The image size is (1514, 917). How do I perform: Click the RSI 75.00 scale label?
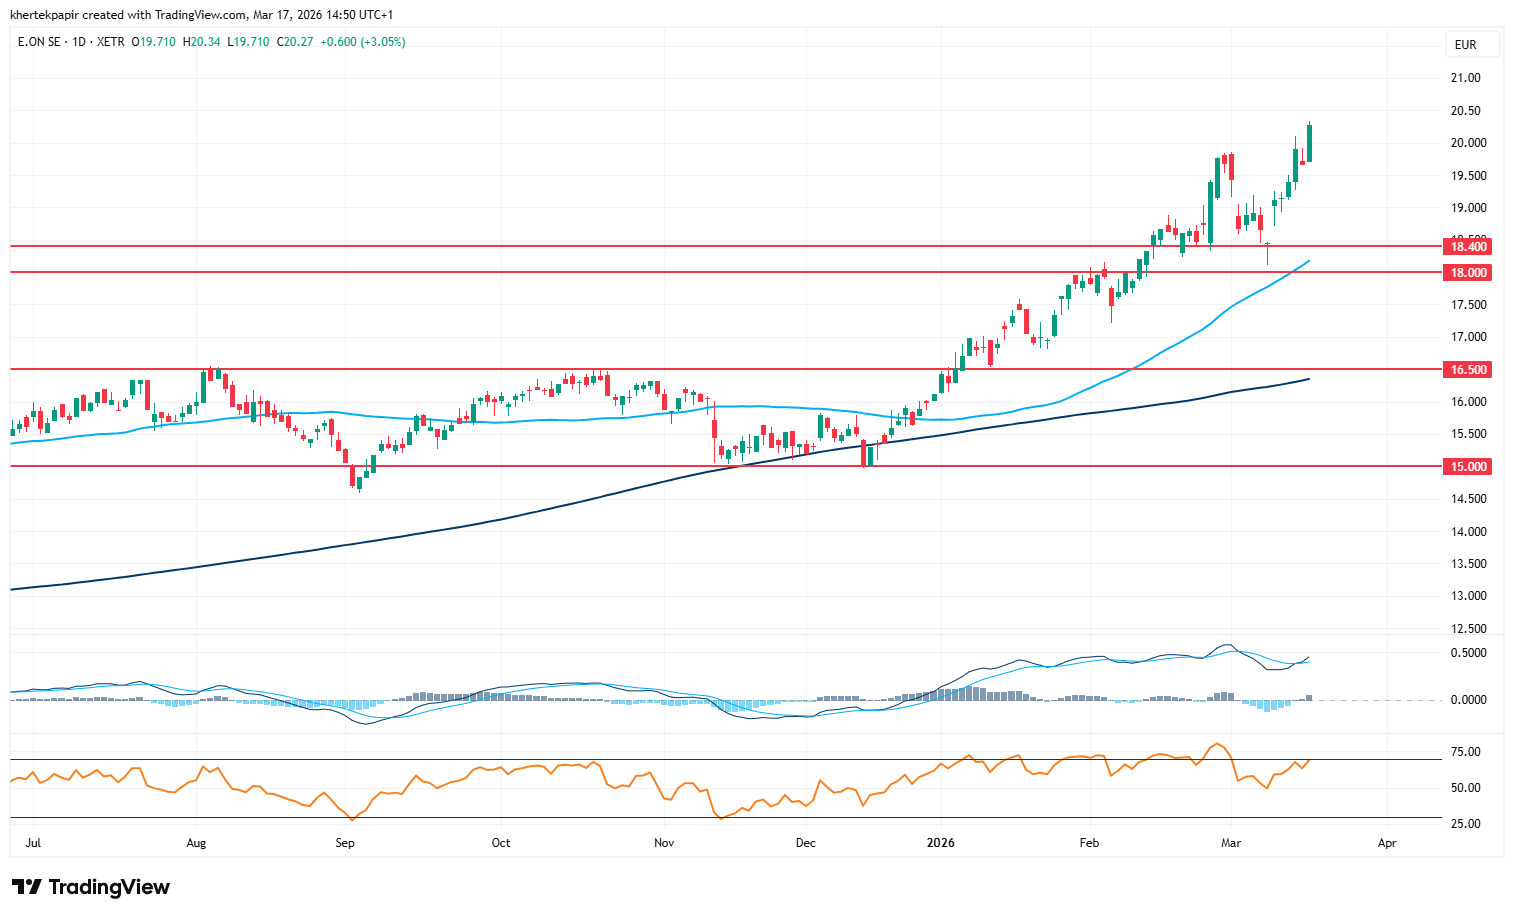(1465, 752)
